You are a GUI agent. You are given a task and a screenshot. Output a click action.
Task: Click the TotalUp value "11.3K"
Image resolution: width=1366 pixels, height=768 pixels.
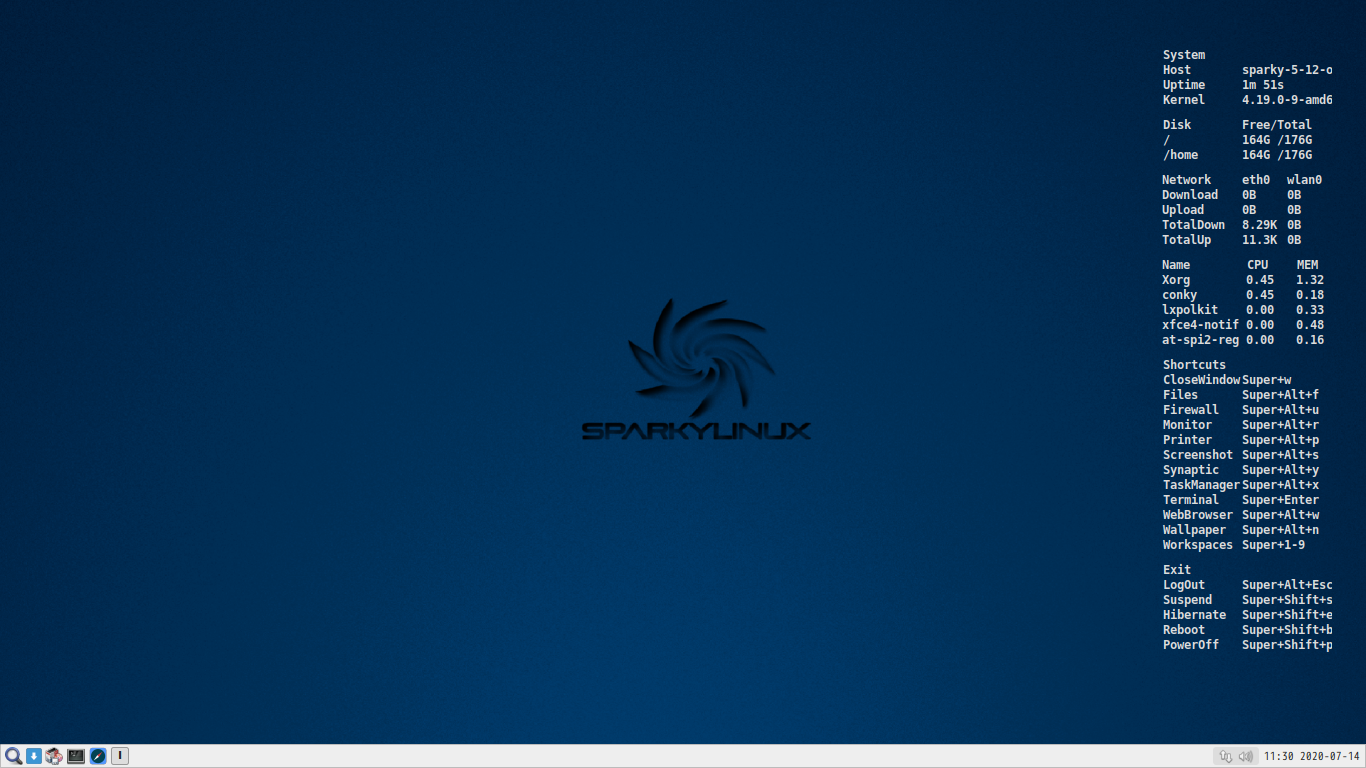click(1259, 240)
